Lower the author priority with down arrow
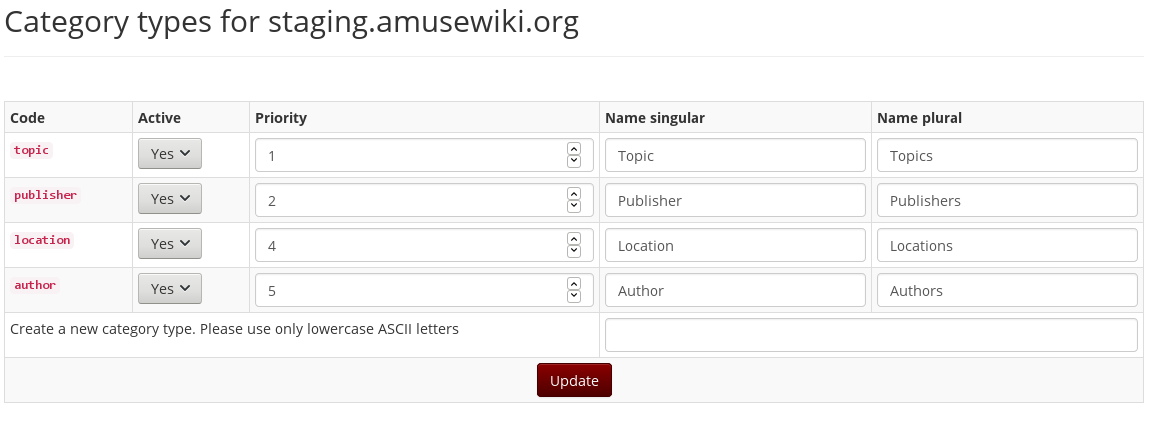 573,296
